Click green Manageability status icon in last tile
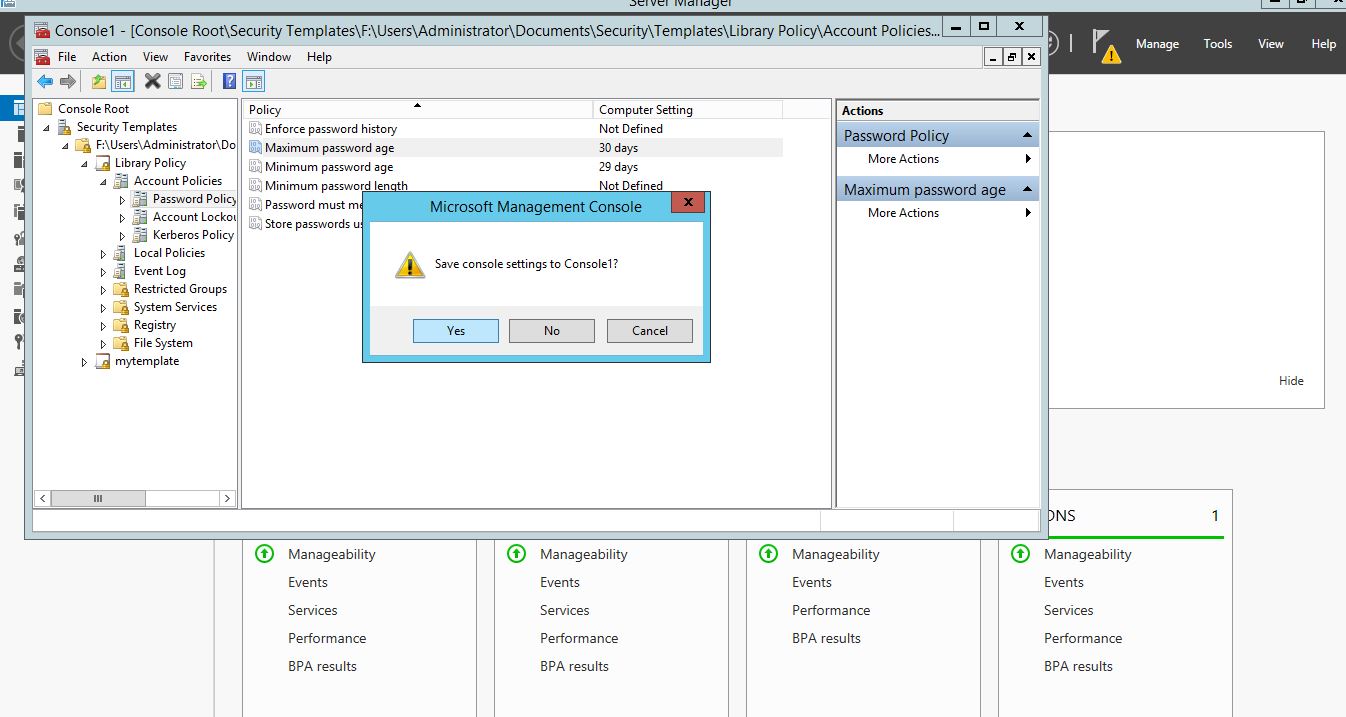 tap(1020, 553)
